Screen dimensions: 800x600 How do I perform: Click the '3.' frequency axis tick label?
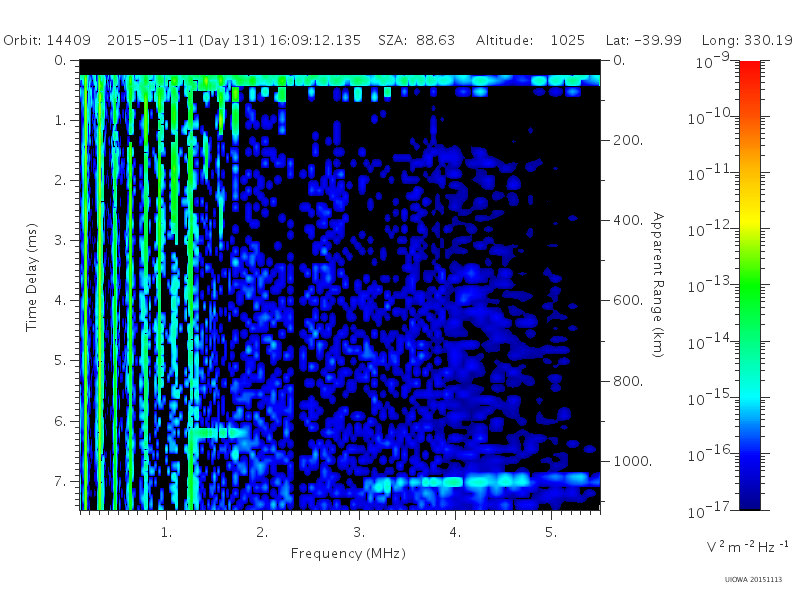(x=359, y=533)
